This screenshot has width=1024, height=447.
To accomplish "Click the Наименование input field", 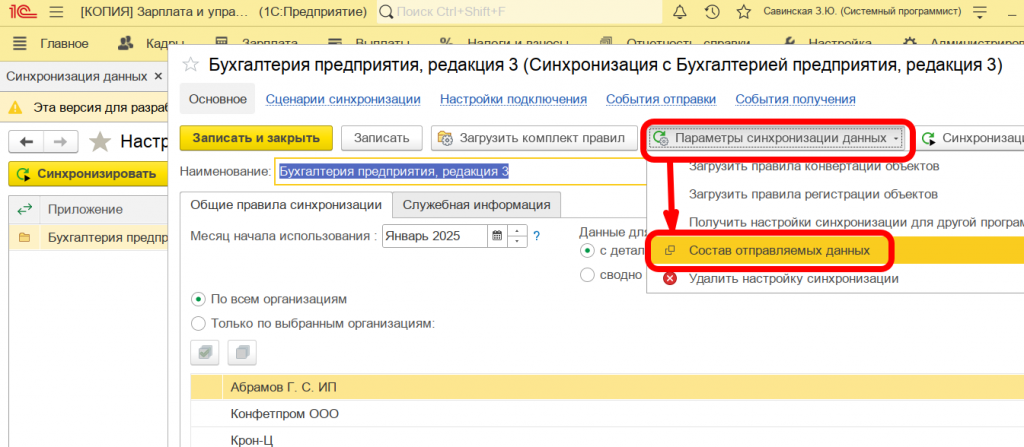I will tap(458, 172).
